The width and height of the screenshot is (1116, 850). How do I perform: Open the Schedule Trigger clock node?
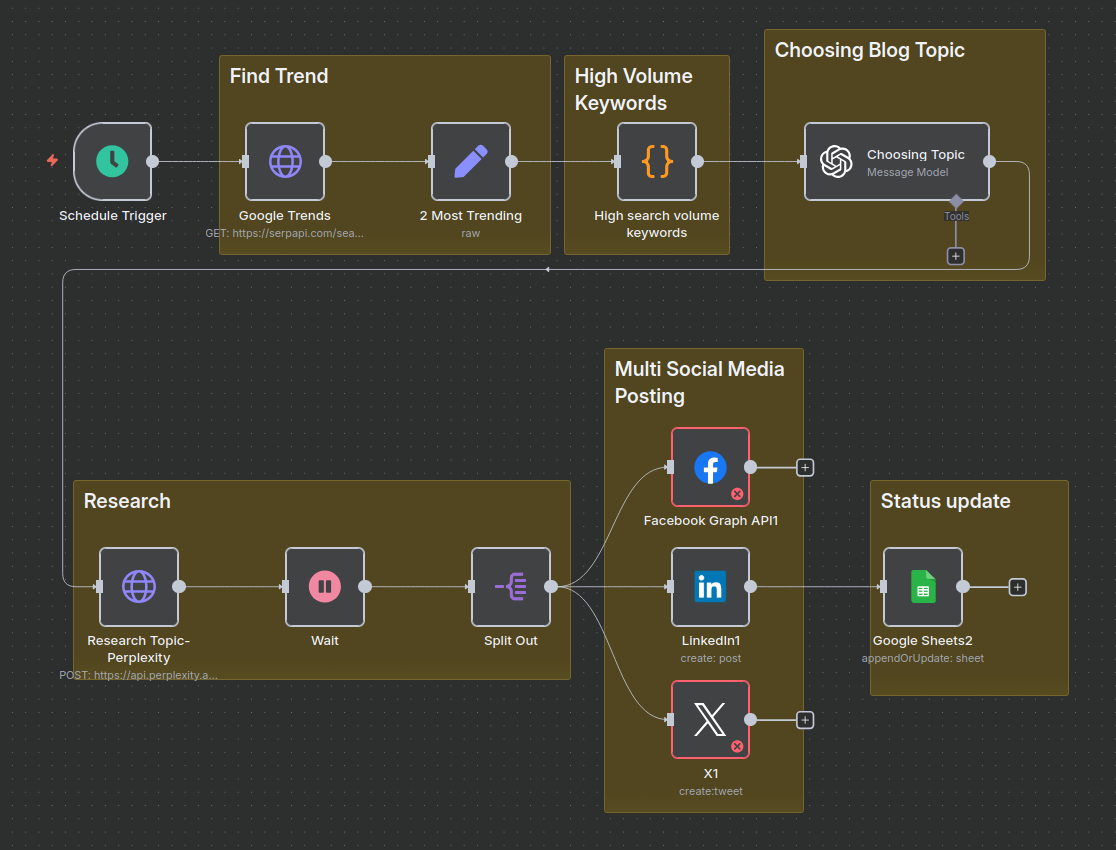[113, 161]
